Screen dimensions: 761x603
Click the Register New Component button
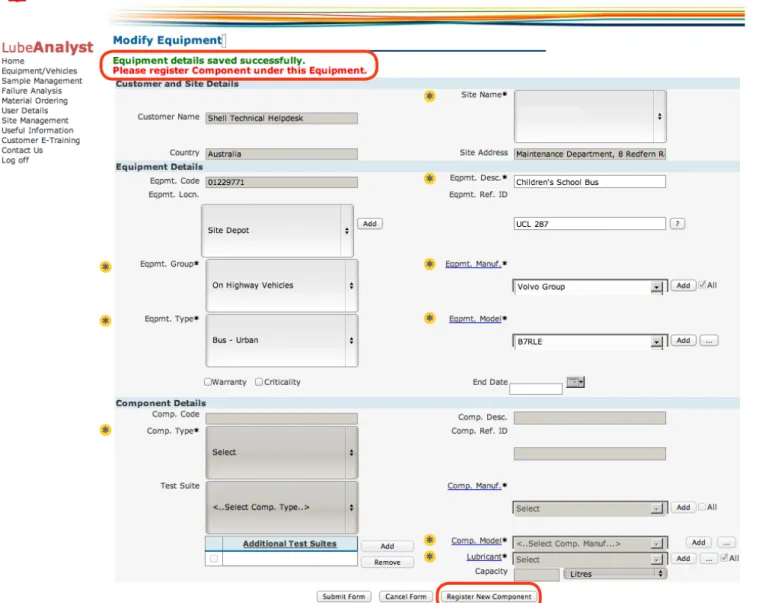coord(489,596)
